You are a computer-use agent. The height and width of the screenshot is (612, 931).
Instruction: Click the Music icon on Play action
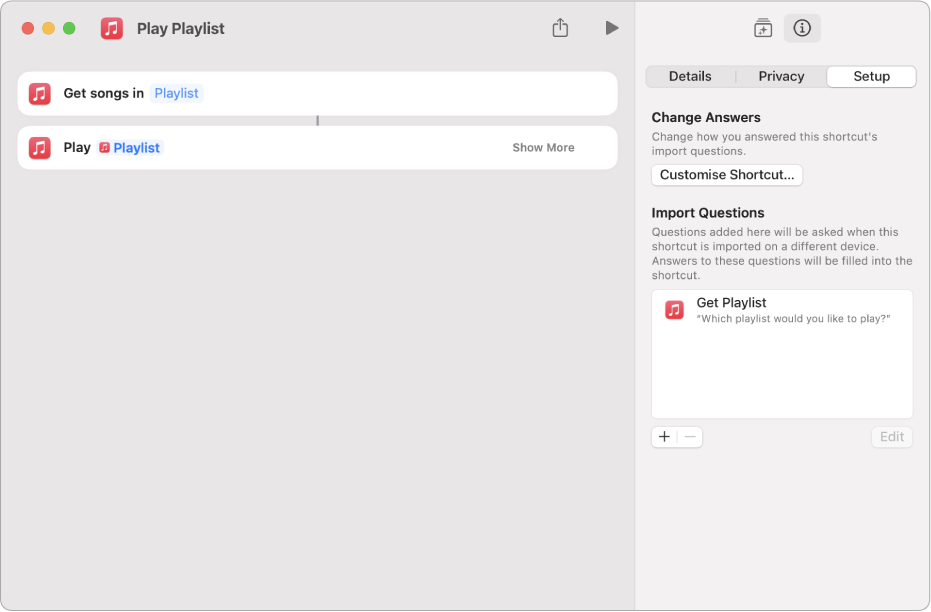pyautogui.click(x=40, y=148)
